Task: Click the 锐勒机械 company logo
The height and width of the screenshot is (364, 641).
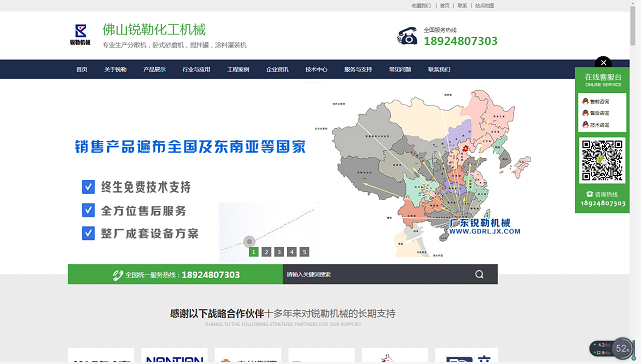Action: [x=80, y=35]
